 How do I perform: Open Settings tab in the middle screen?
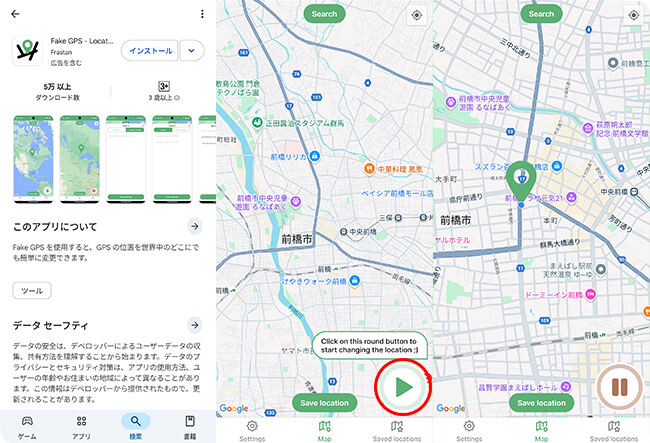click(252, 431)
